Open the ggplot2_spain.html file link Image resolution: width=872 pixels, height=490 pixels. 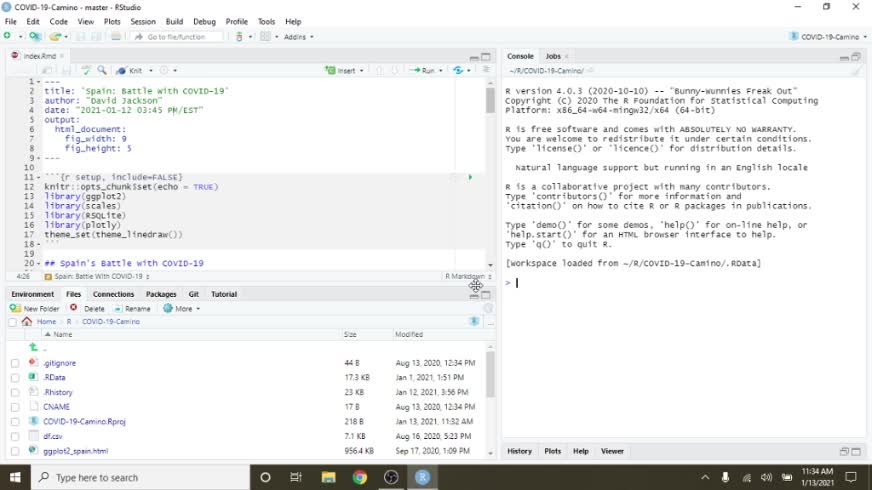[75, 451]
